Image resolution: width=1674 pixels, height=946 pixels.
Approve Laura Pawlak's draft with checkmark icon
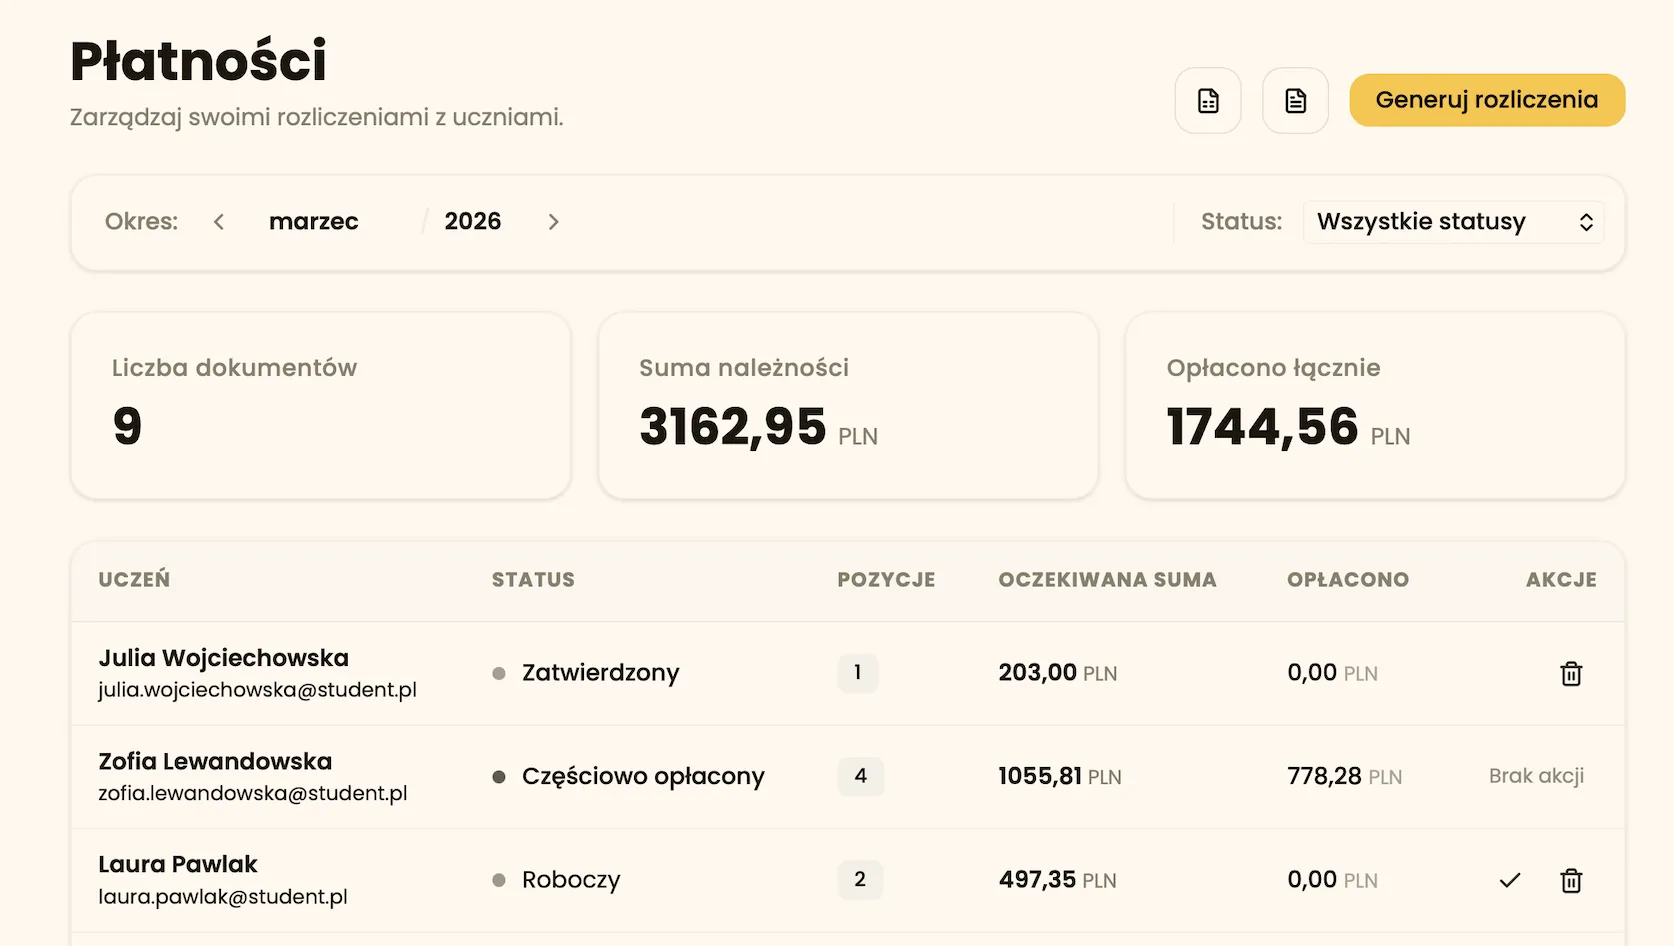tap(1510, 881)
